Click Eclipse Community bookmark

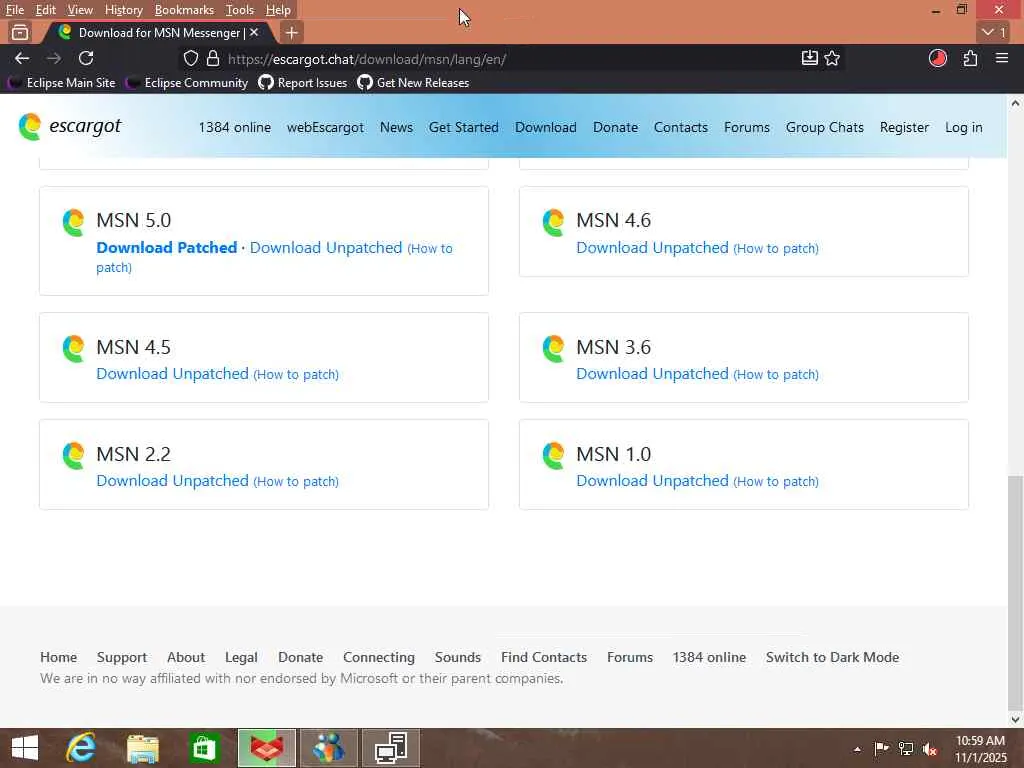tap(187, 82)
